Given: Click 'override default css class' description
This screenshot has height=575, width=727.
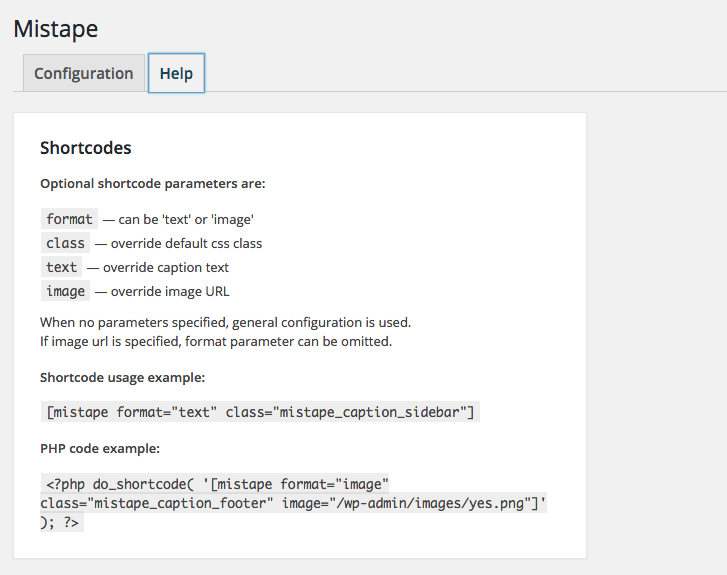Looking at the screenshot, I should (186, 243).
